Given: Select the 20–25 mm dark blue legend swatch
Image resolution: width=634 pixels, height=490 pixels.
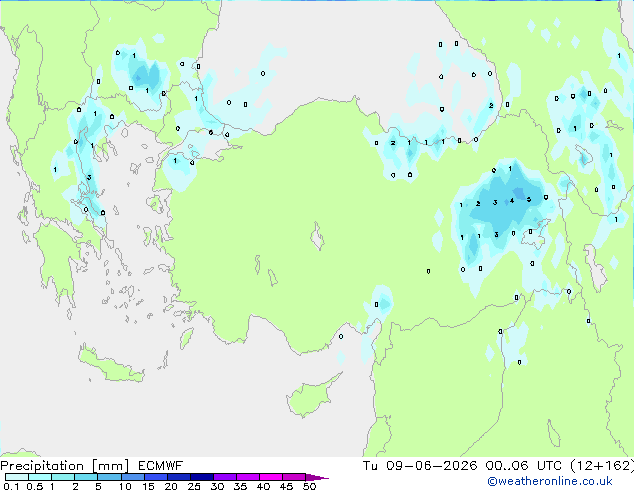Looking at the screenshot, I should 179,477.
